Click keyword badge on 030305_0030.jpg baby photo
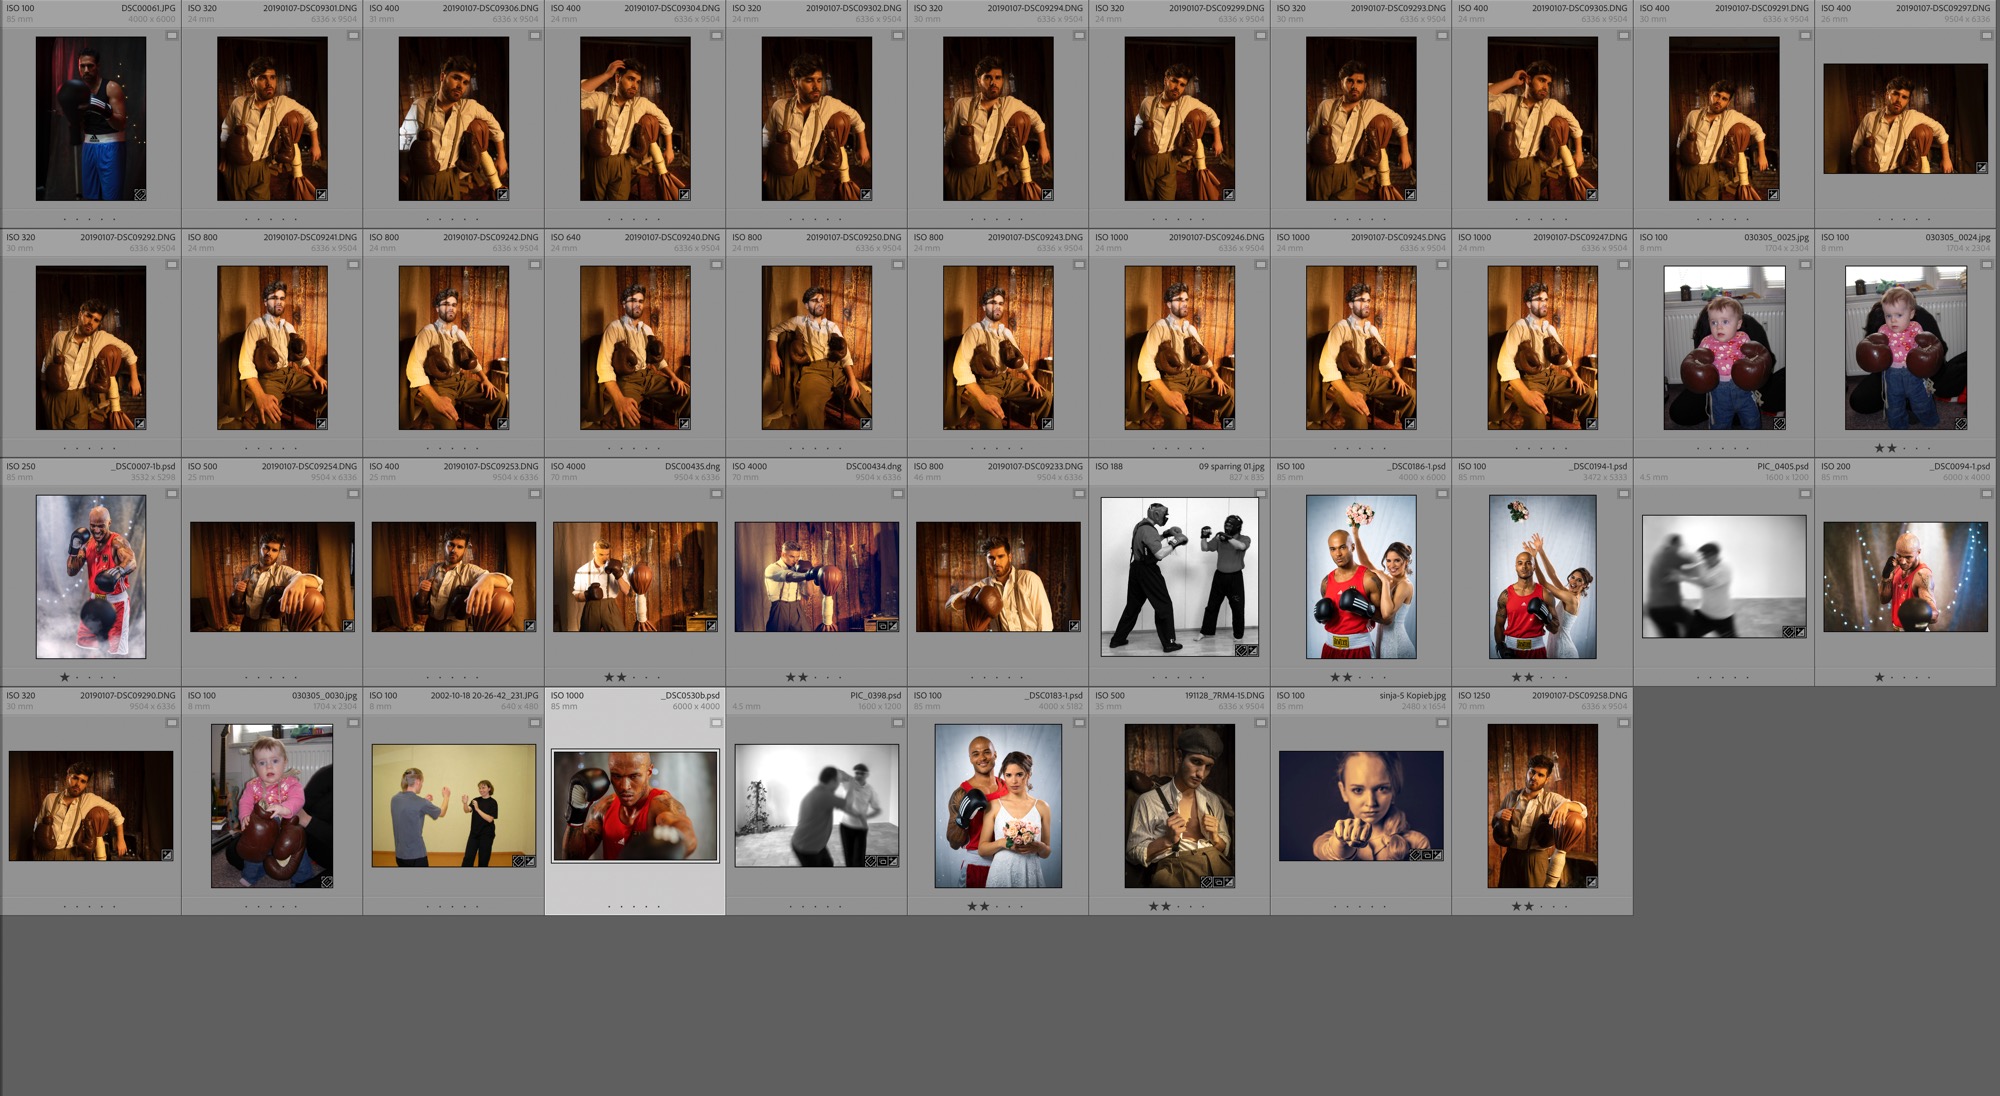Screen dimensions: 2000x1096 [x=326, y=882]
